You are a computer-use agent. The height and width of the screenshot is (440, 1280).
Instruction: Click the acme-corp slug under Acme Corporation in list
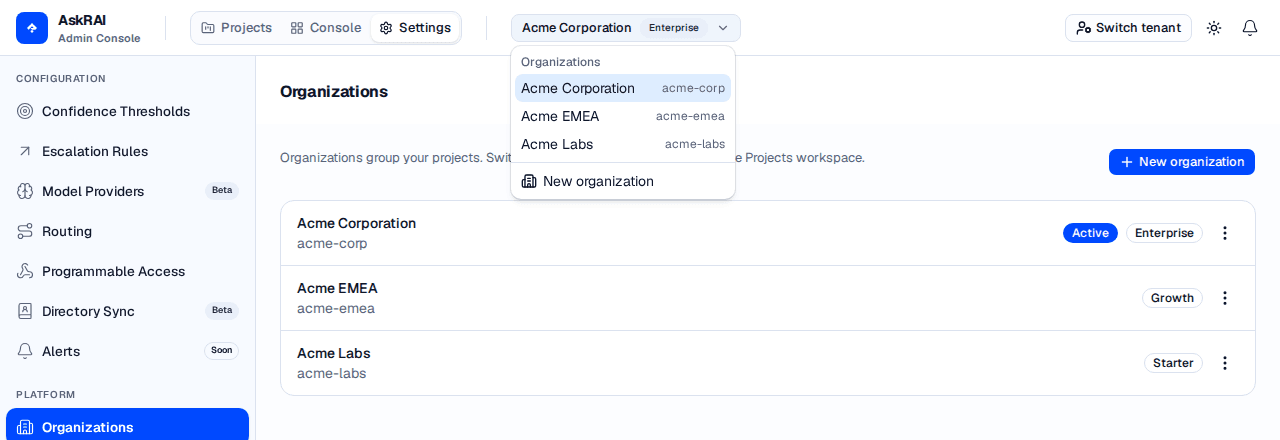332,243
